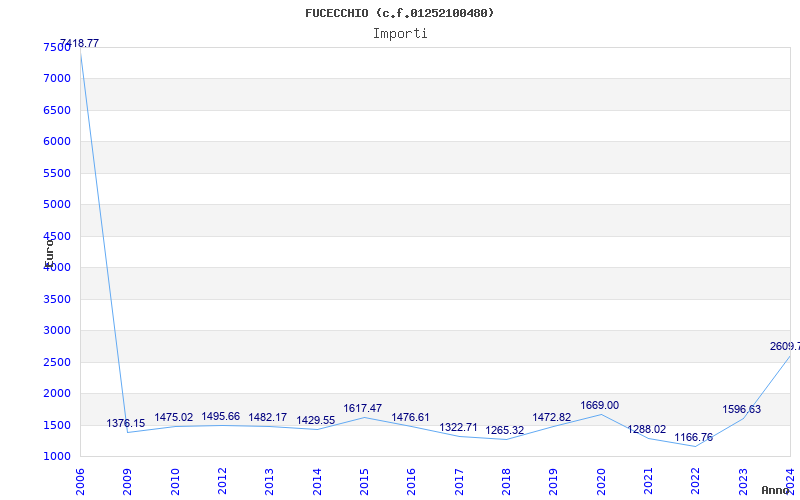Click y-axis tick label 7000
The image size is (800, 500).
57,79
